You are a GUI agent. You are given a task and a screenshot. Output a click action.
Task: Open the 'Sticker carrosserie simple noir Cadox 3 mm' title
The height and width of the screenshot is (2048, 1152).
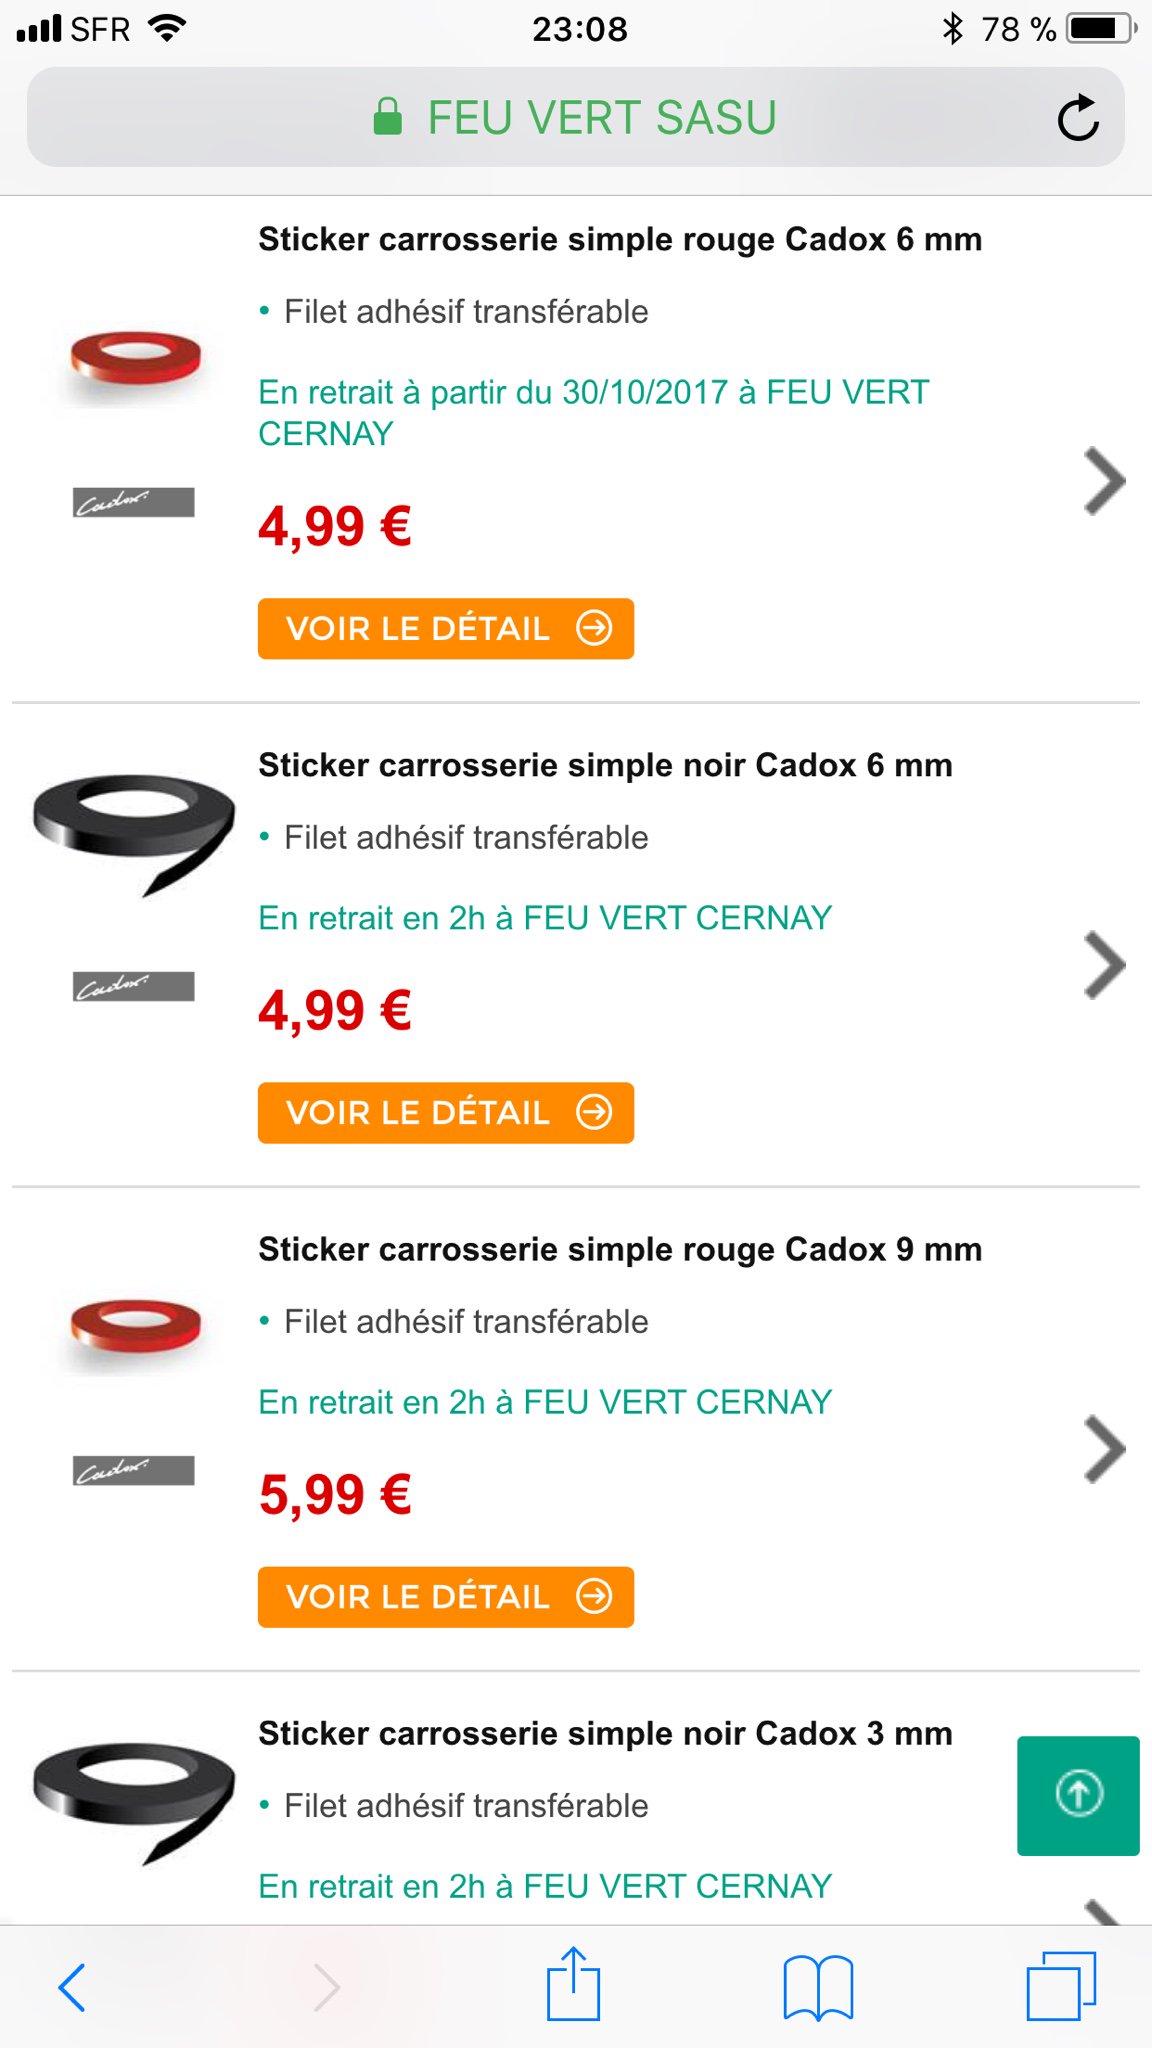tap(605, 1733)
